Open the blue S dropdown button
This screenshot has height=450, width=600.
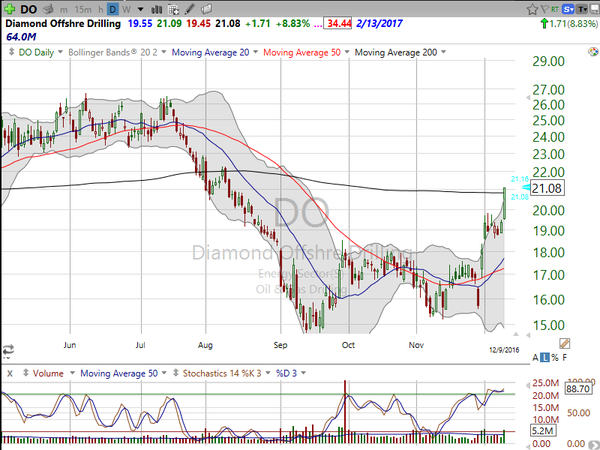(569, 9)
